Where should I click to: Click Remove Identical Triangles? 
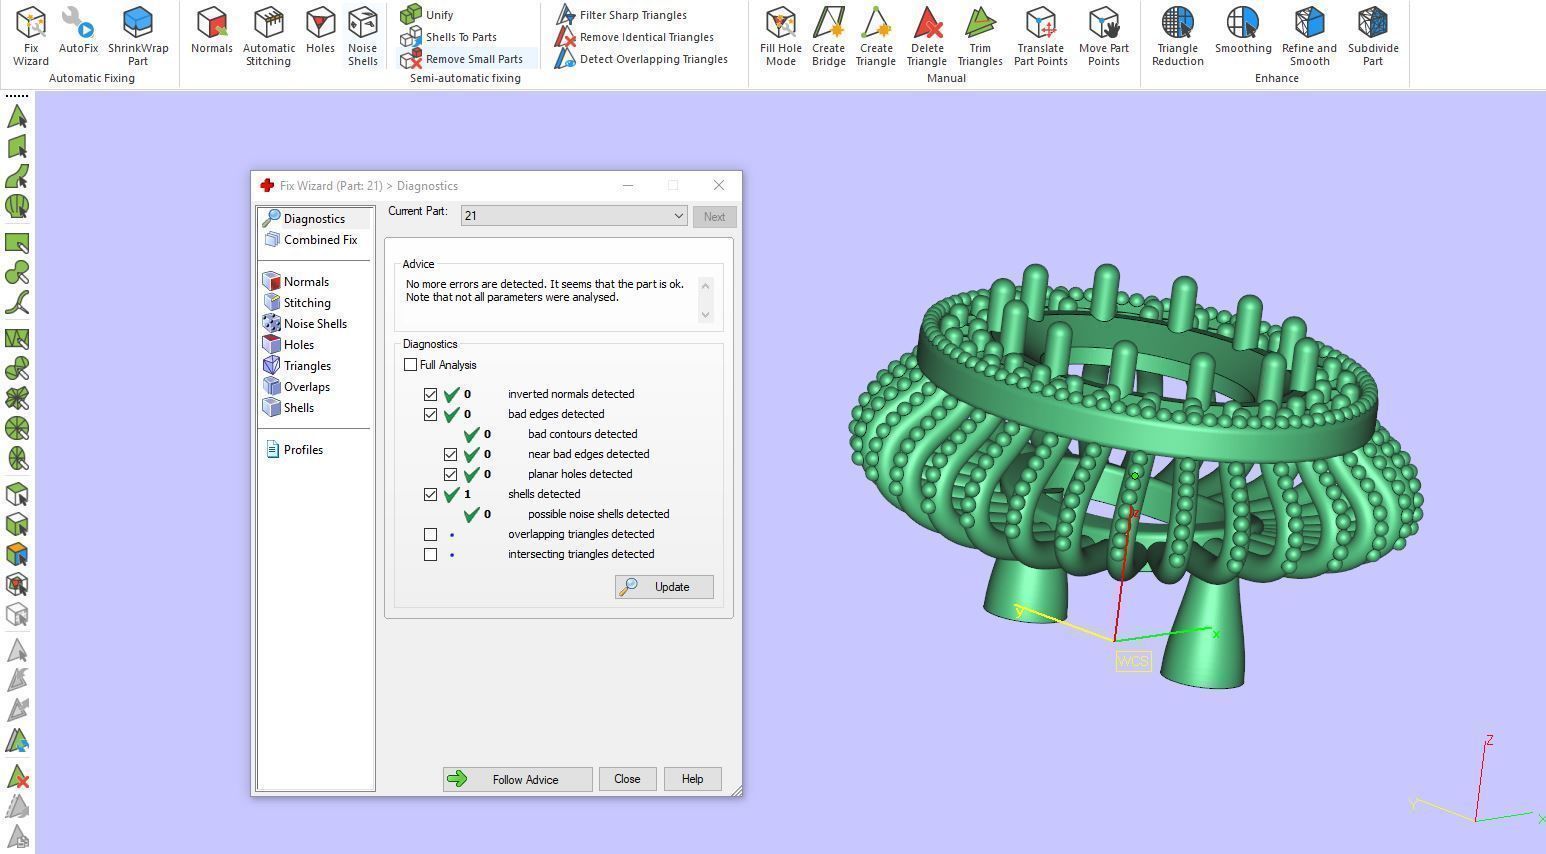(x=635, y=37)
